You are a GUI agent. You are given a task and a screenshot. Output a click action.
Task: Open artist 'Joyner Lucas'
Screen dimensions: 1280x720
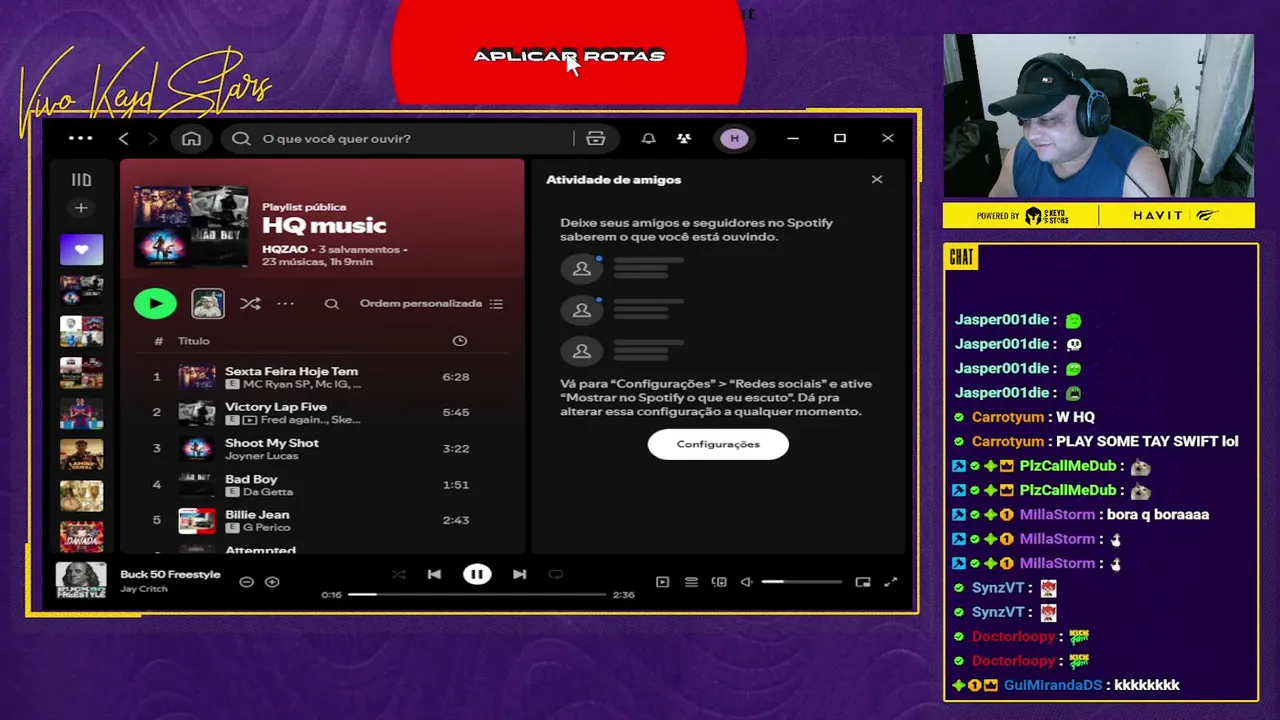[x=262, y=456]
